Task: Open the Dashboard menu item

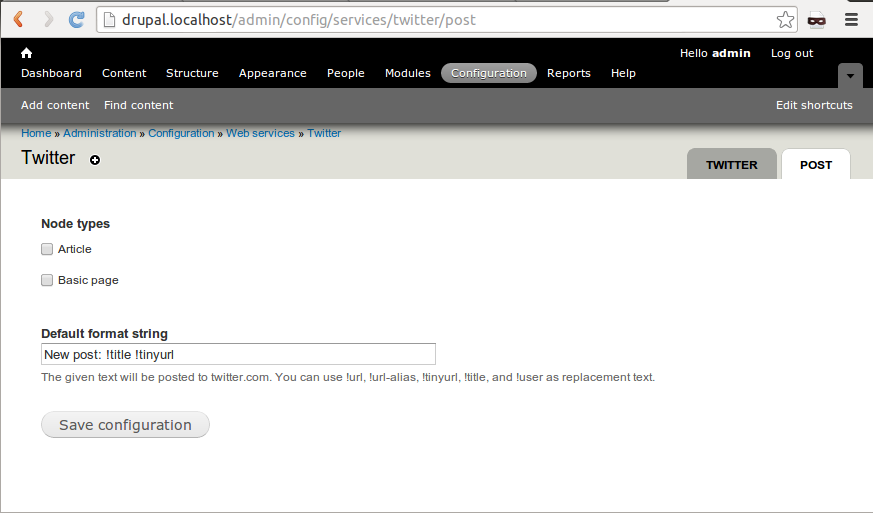Action: [51, 73]
